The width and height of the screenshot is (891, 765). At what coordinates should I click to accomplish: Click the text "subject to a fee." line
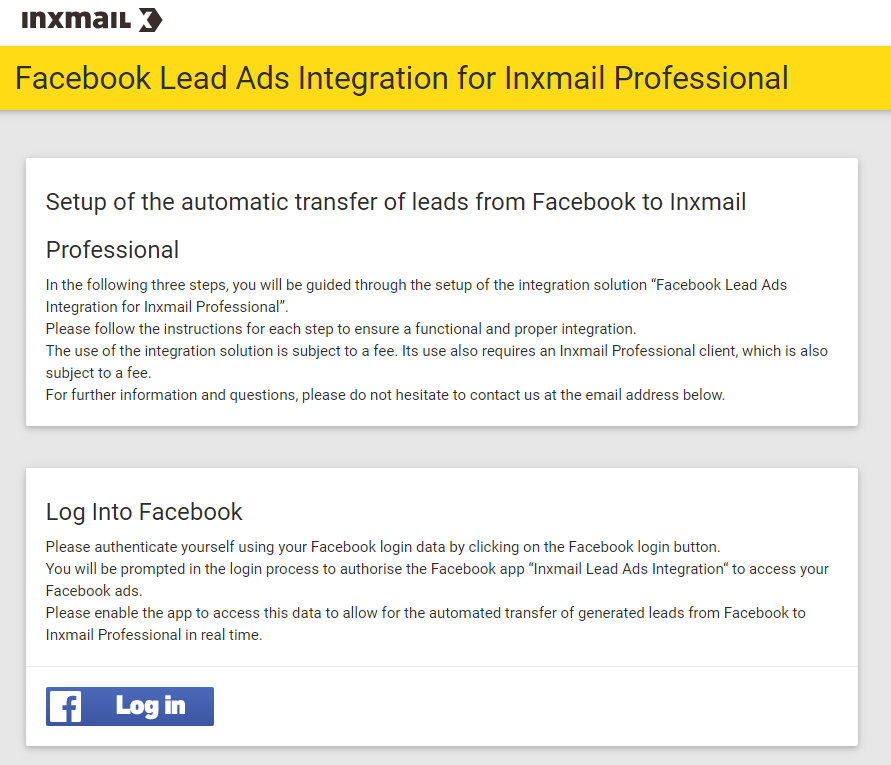coord(98,373)
